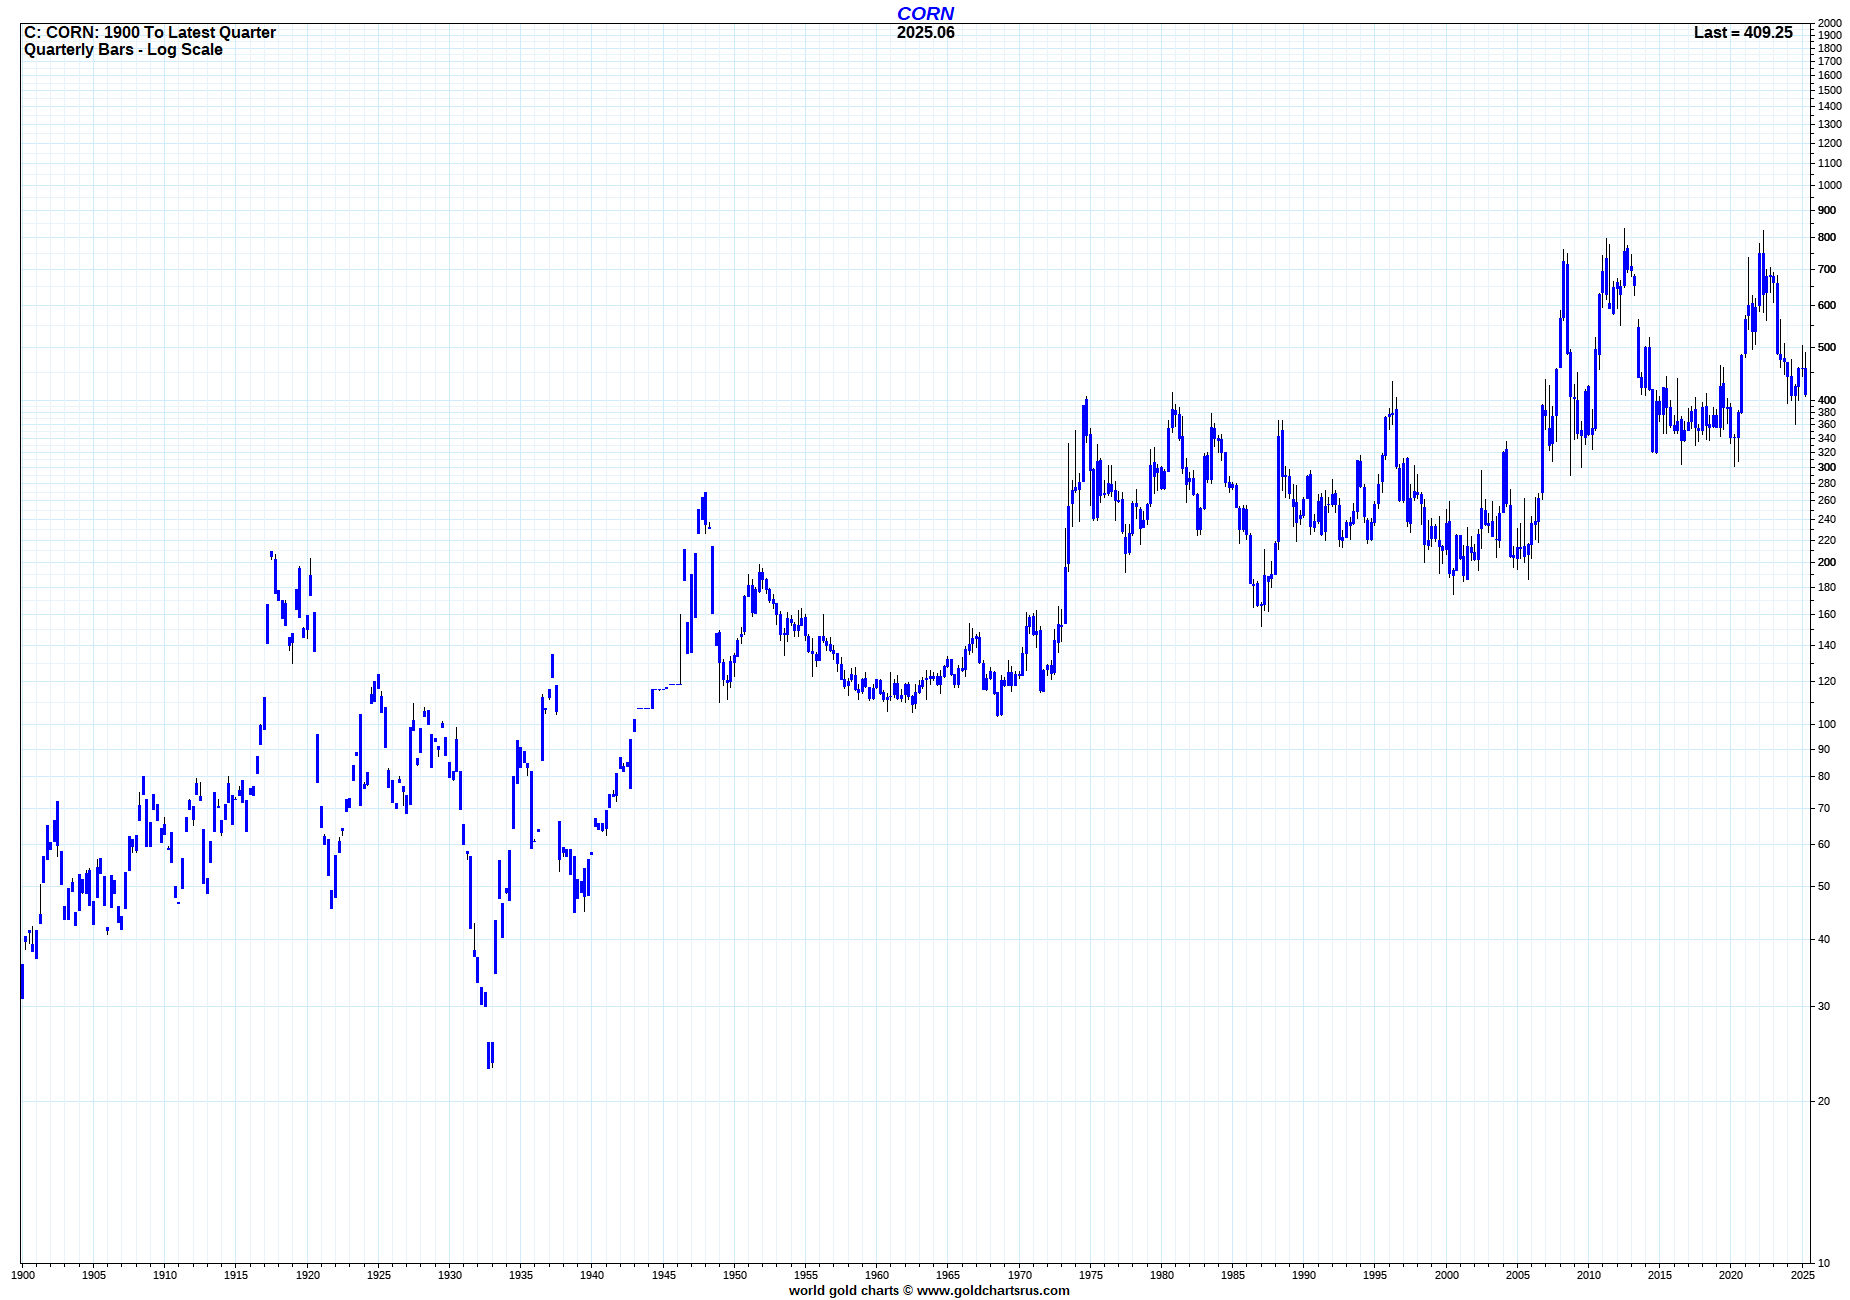This screenshot has height=1300, width=1850.
Task: Click the 1985 x-axis label
Action: pyautogui.click(x=1233, y=1275)
